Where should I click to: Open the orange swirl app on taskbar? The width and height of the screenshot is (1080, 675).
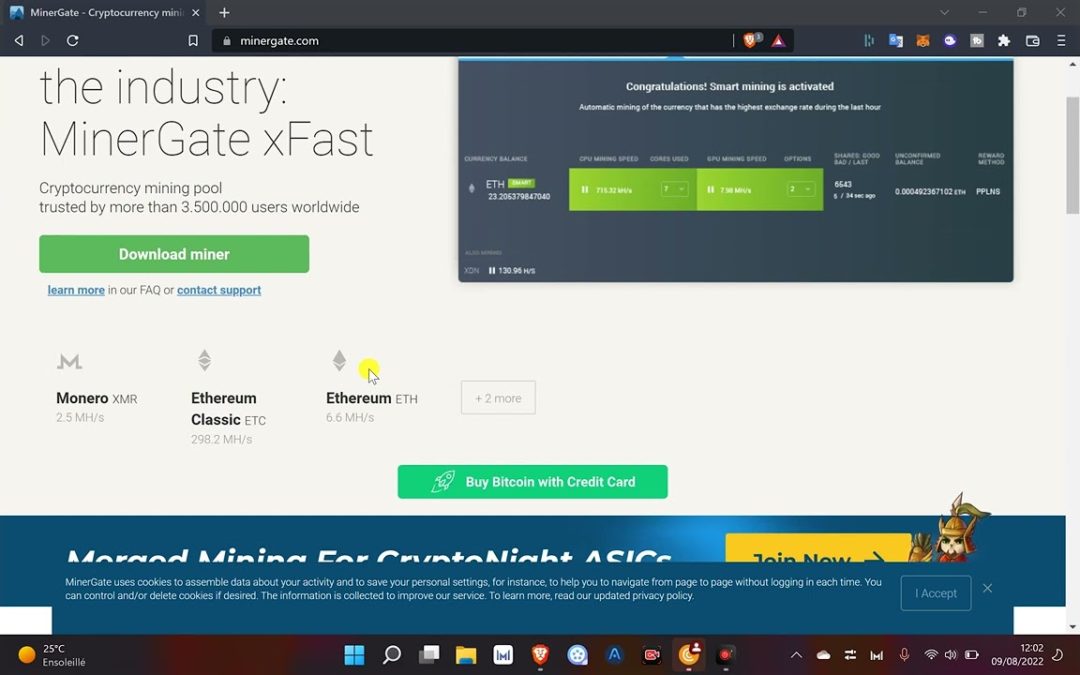689,654
